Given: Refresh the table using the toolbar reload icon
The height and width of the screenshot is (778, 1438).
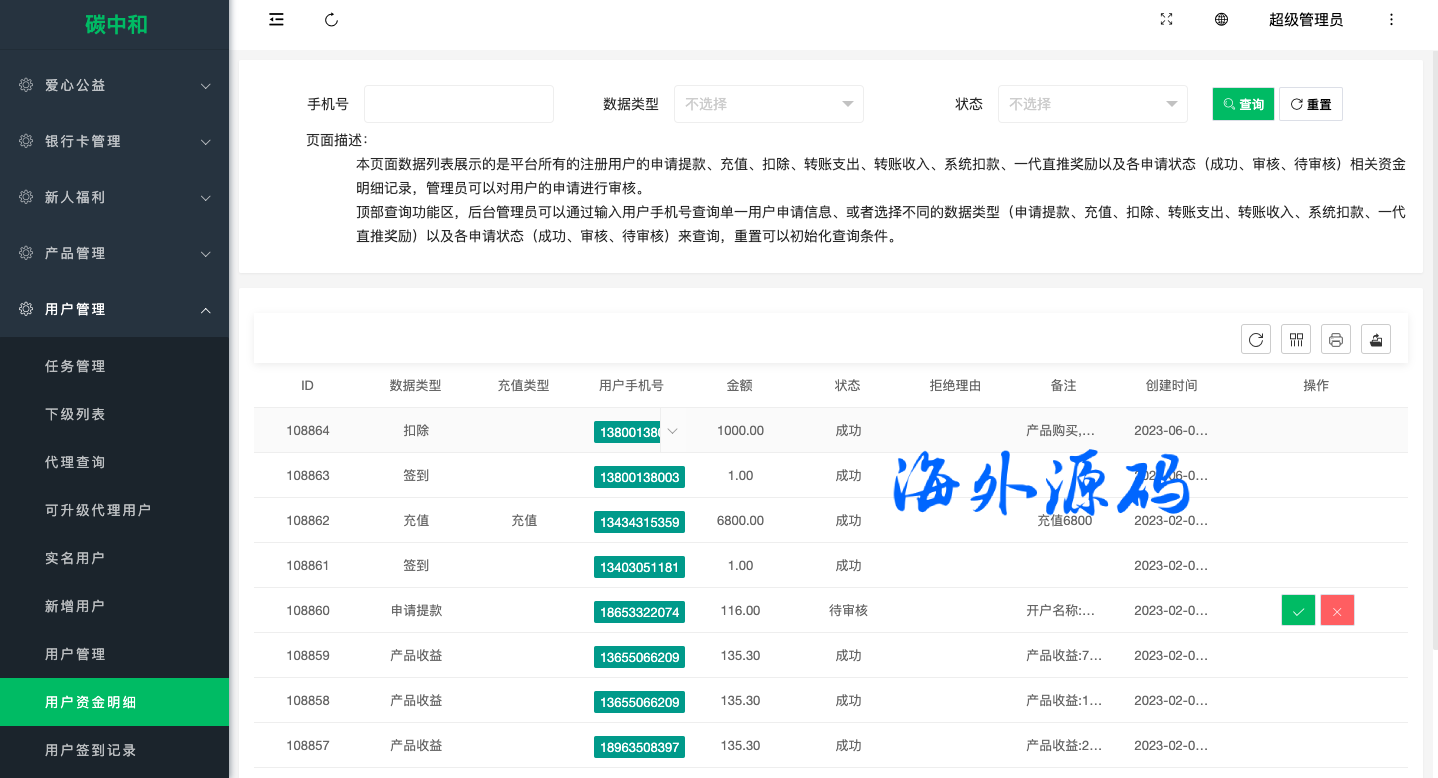Looking at the screenshot, I should click(1256, 340).
